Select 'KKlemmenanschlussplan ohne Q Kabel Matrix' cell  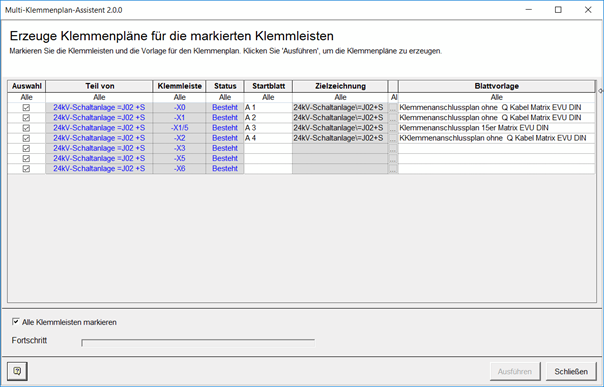497,138
